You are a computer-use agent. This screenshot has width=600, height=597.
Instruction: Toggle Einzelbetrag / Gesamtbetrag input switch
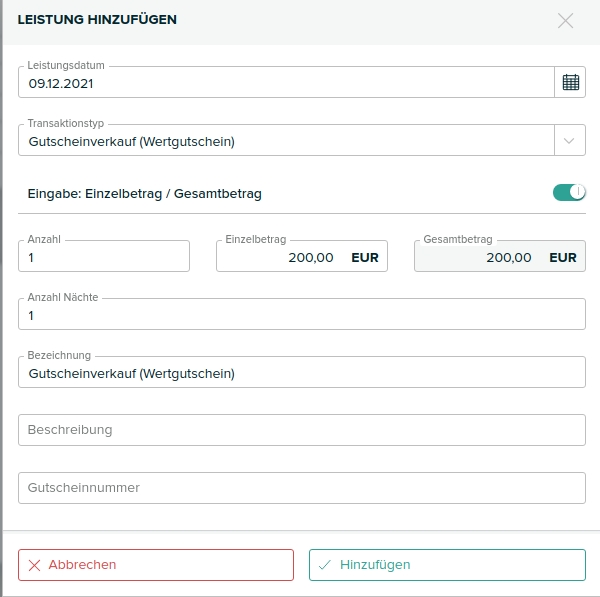point(569,193)
